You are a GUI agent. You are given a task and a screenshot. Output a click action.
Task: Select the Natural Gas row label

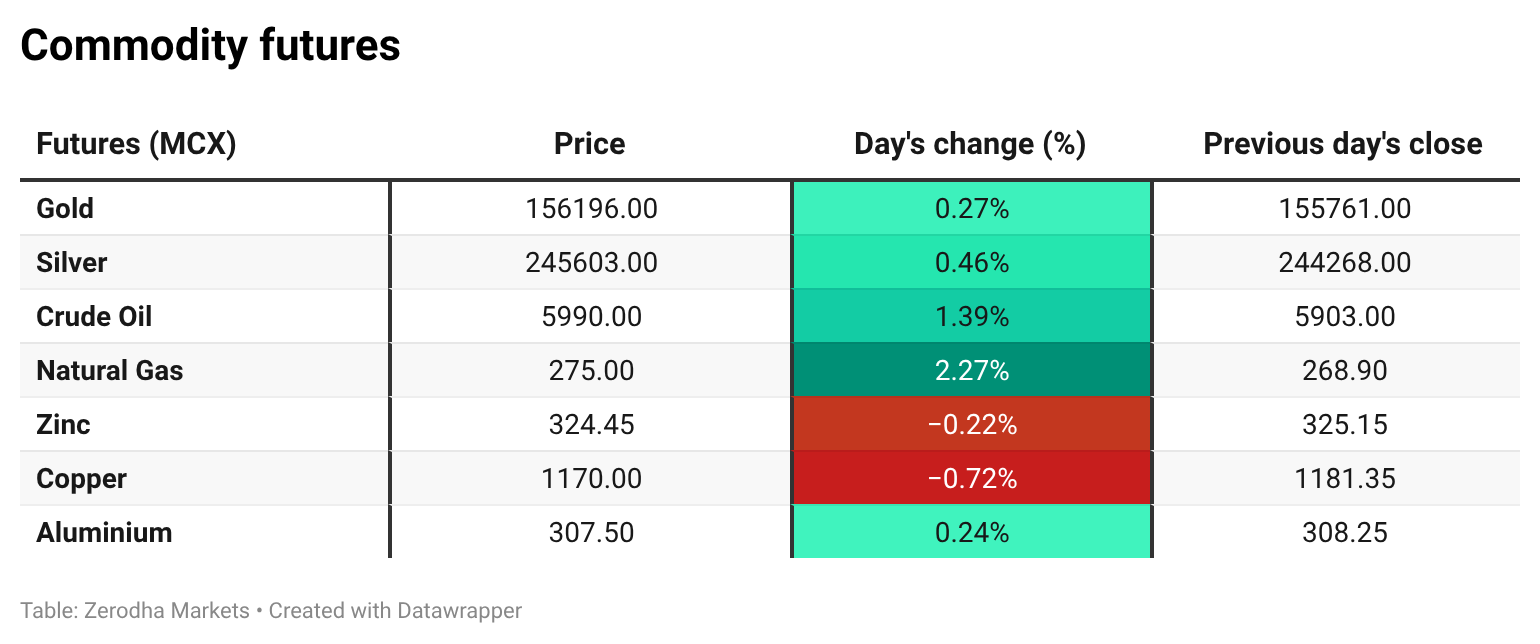click(110, 371)
